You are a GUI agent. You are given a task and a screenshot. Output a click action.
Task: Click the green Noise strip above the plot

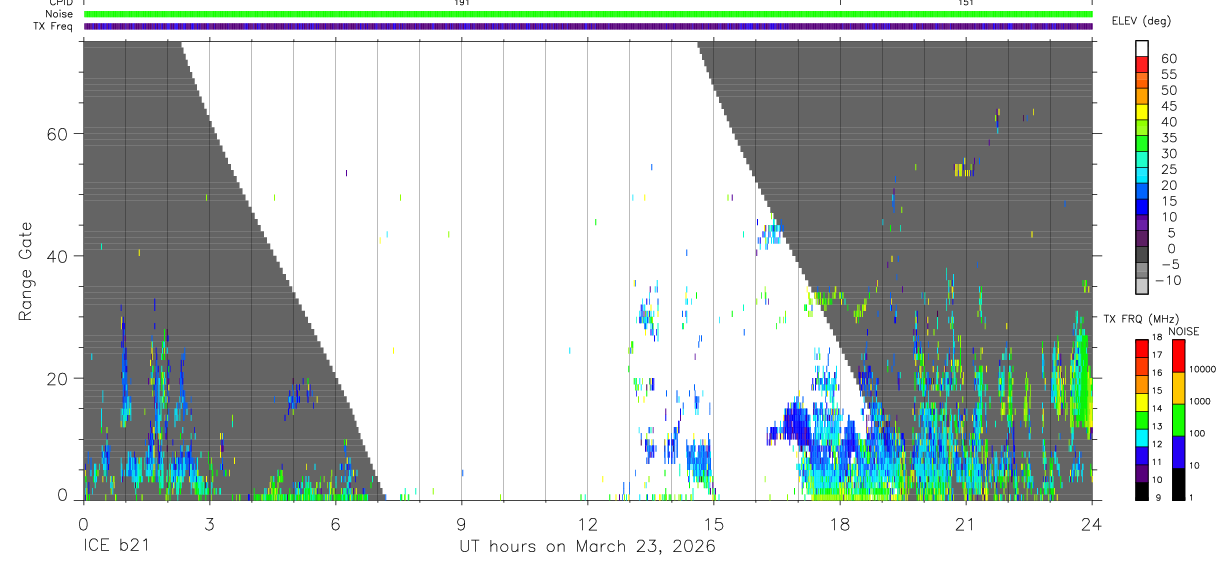pos(588,14)
